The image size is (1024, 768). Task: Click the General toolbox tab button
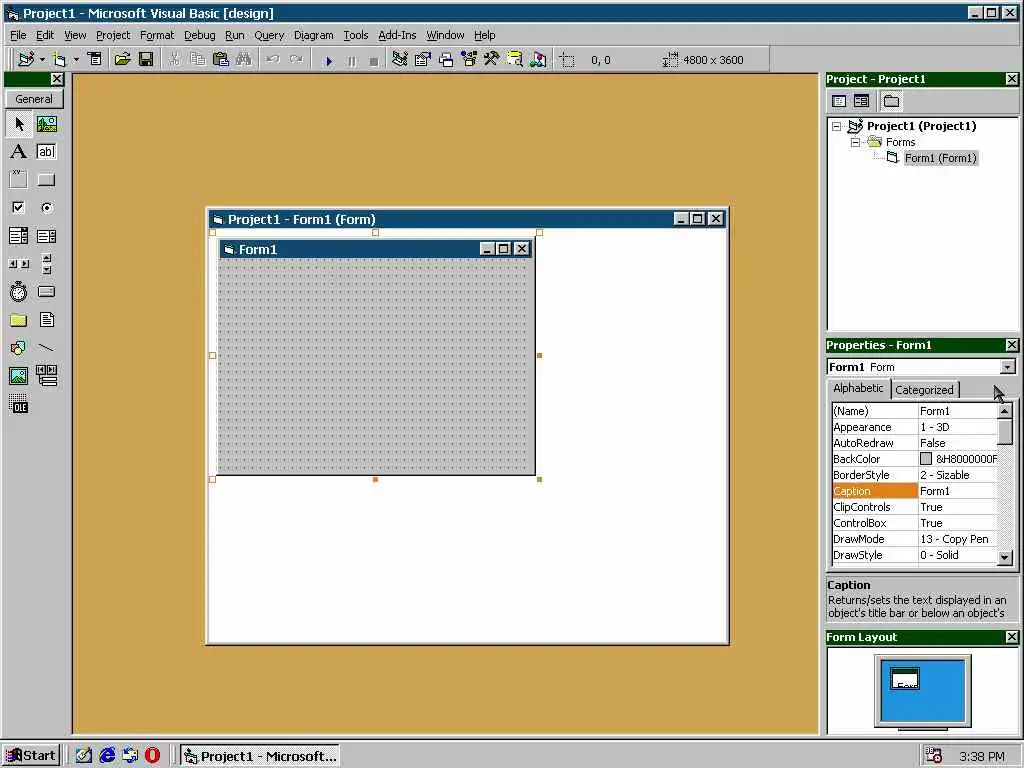pos(34,99)
